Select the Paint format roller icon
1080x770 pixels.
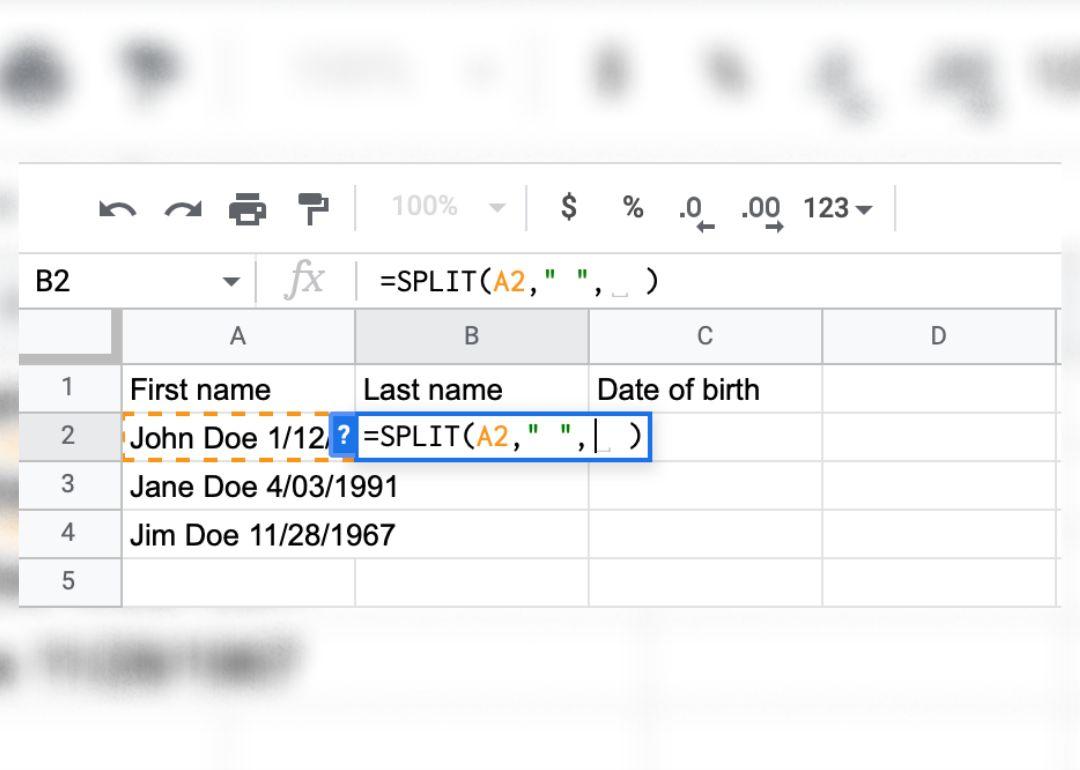pyautogui.click(x=313, y=209)
